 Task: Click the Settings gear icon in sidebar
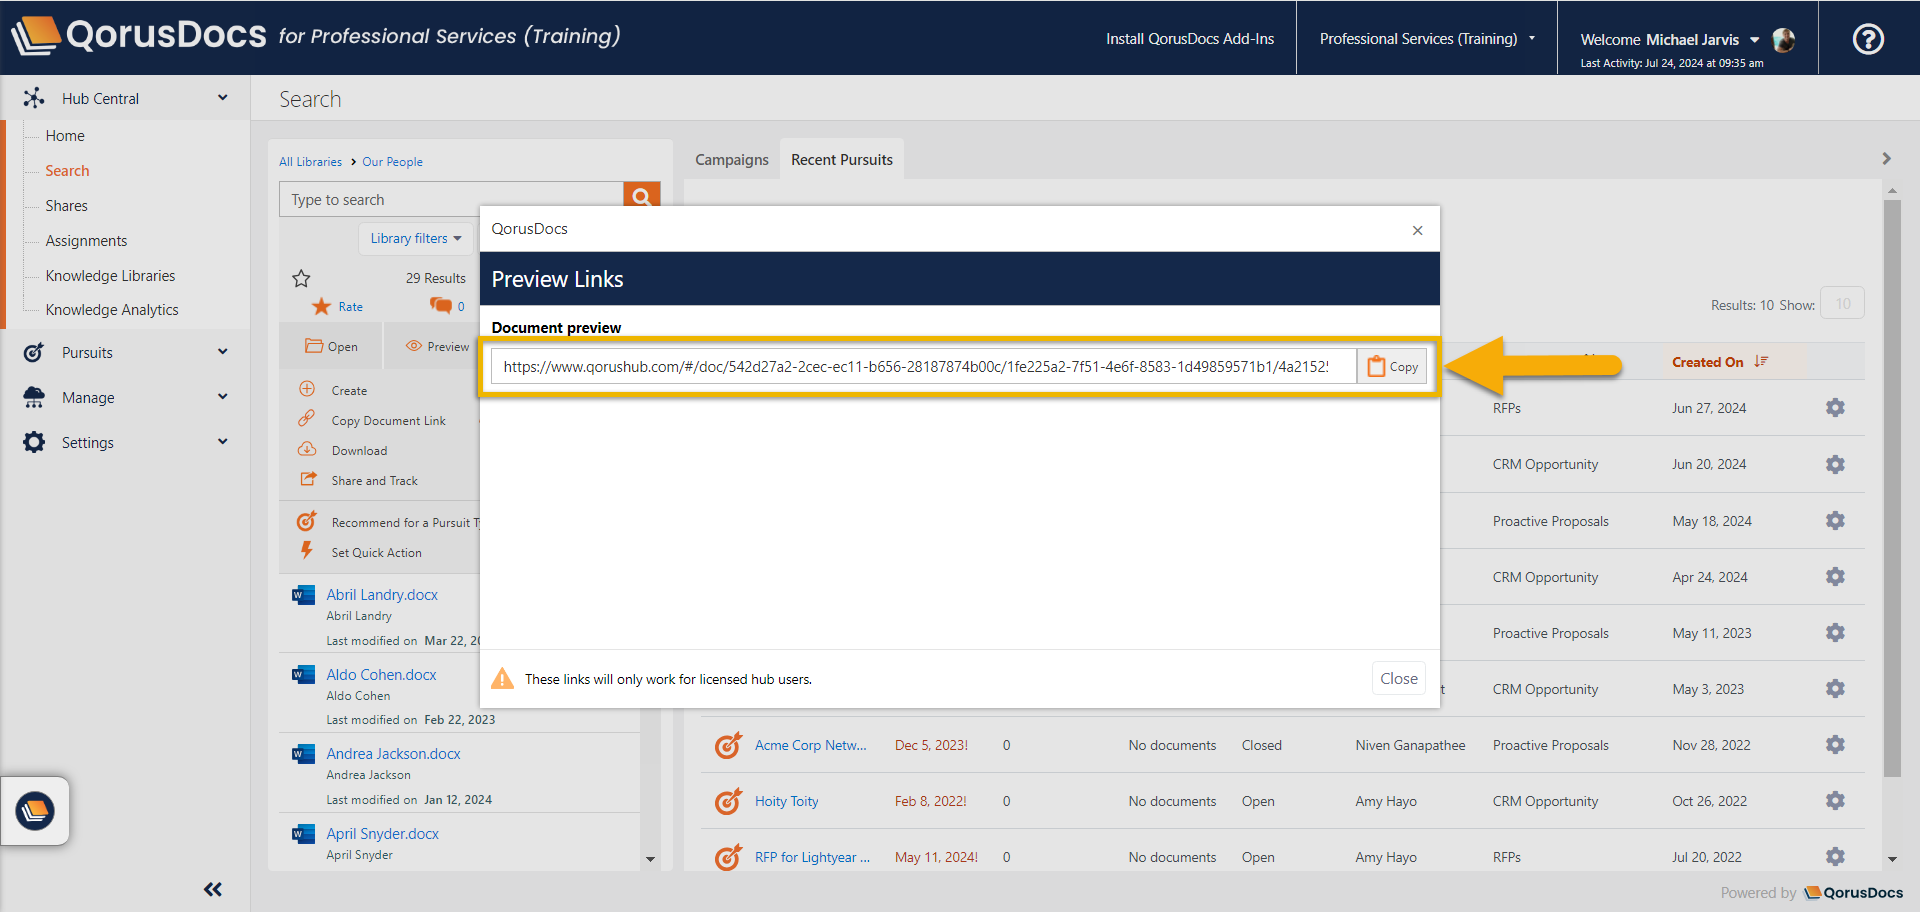pos(34,442)
